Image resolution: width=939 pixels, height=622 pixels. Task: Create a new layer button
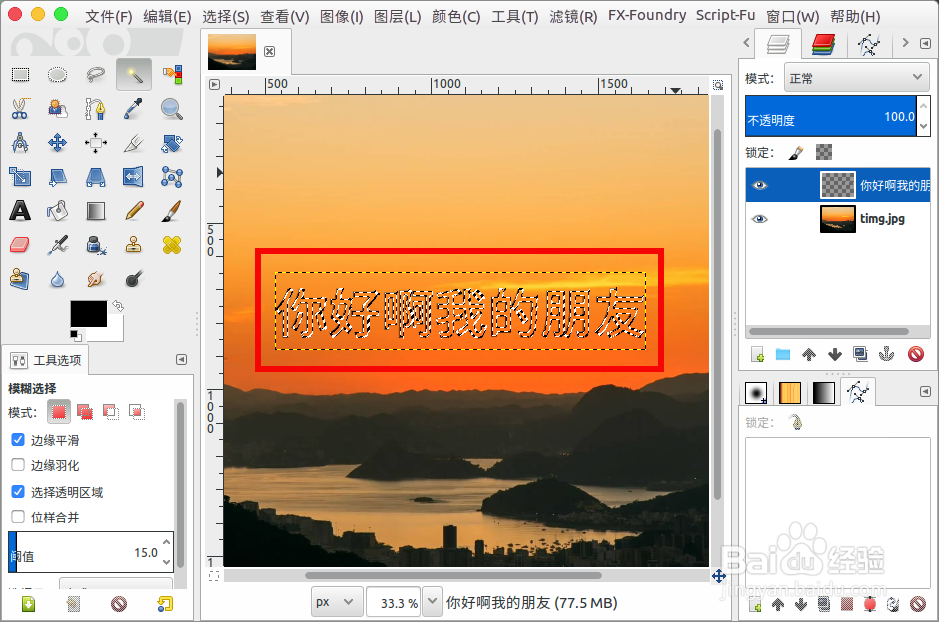[x=758, y=354]
